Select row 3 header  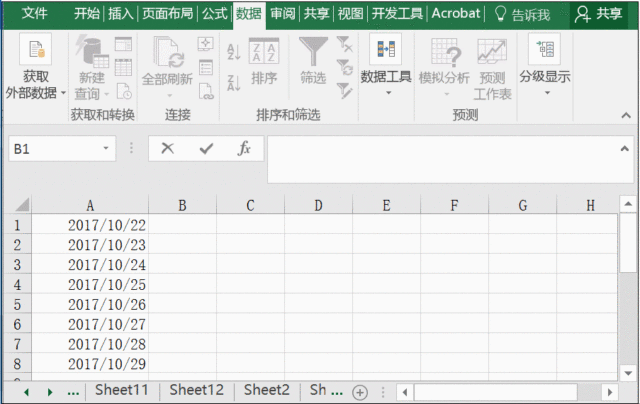click(17, 264)
